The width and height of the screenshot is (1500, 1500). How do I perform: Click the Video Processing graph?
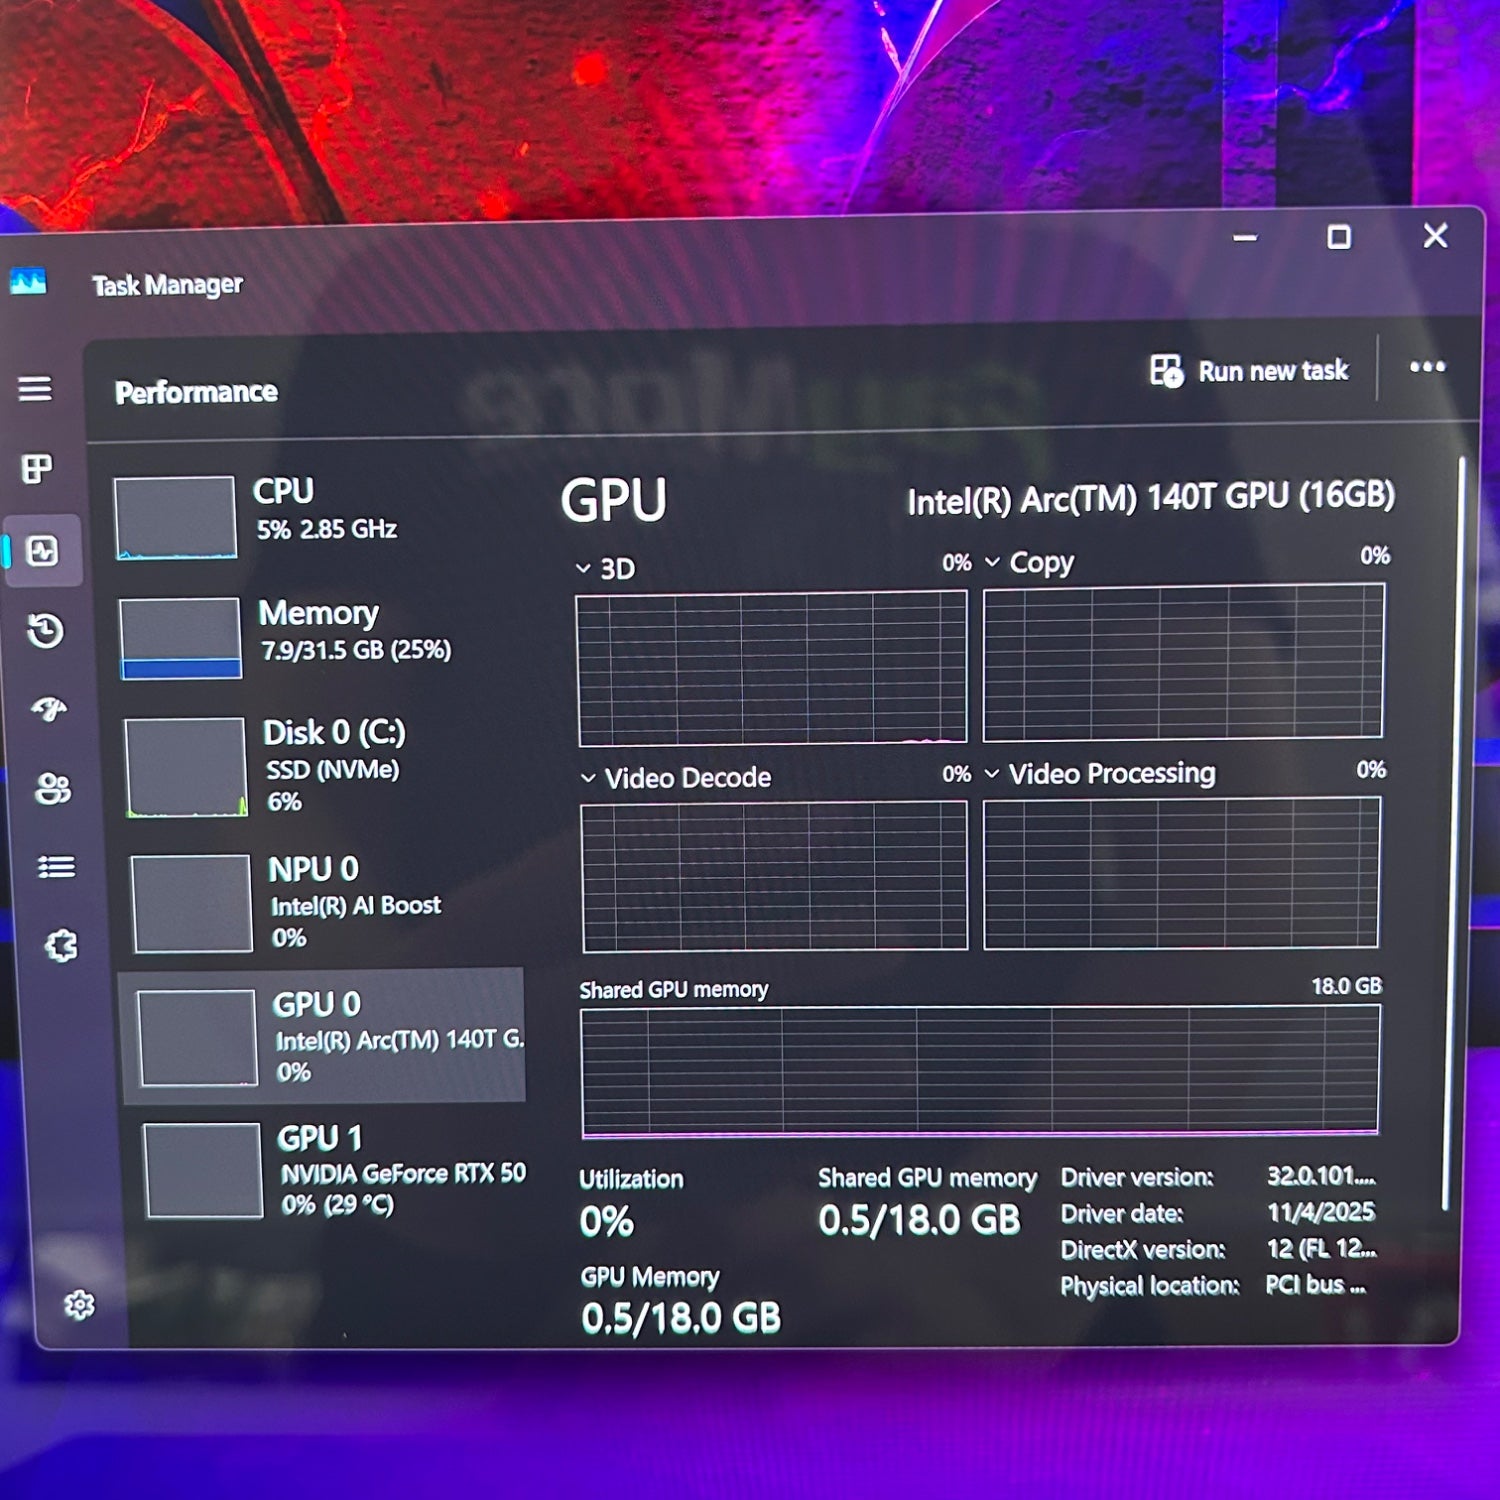point(1181,873)
